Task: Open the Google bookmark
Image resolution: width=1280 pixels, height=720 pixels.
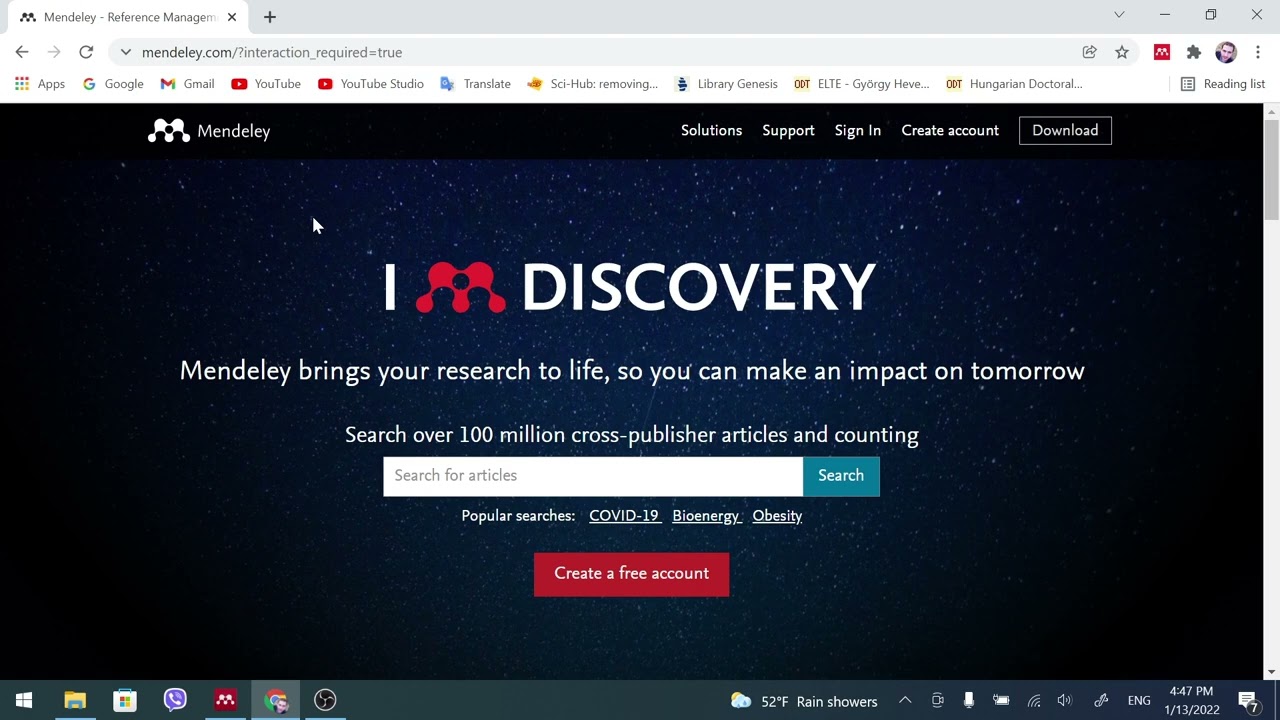Action: coord(113,84)
